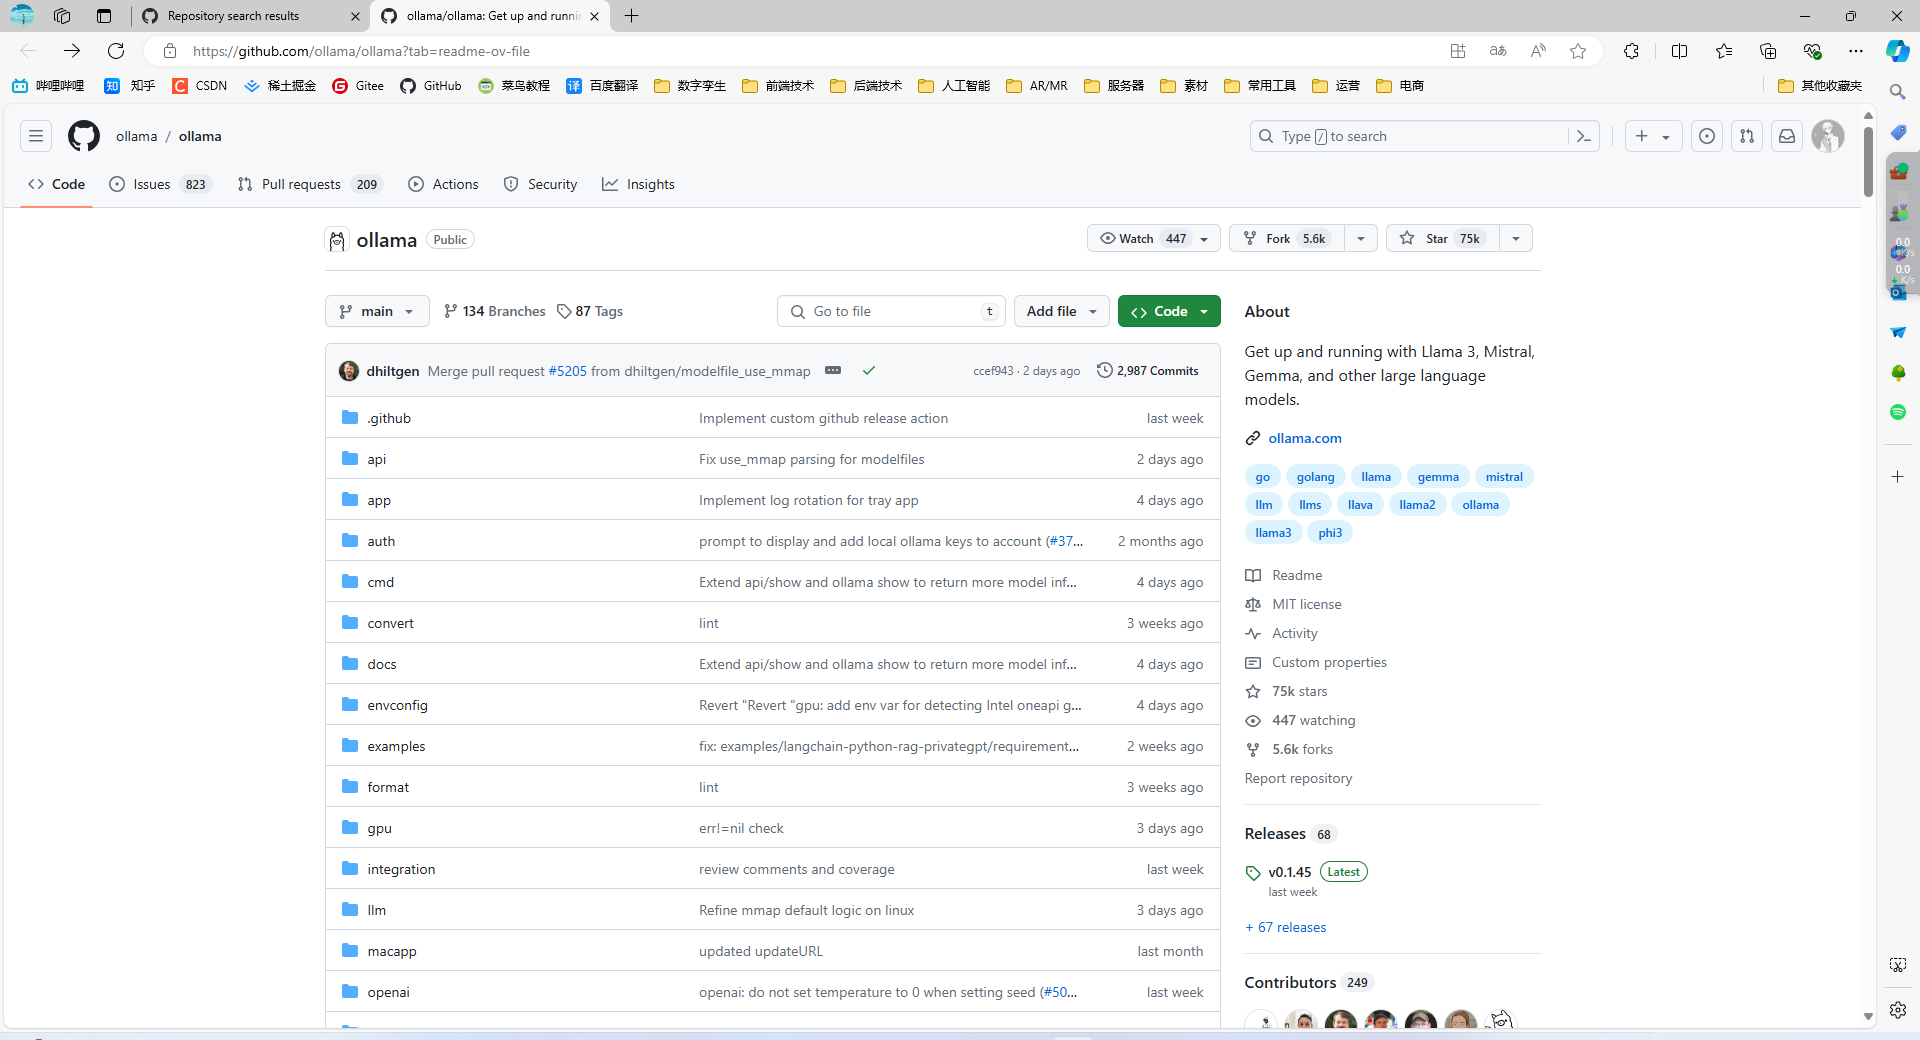View the commit status green checkmark
1920x1040 pixels.
coord(869,370)
